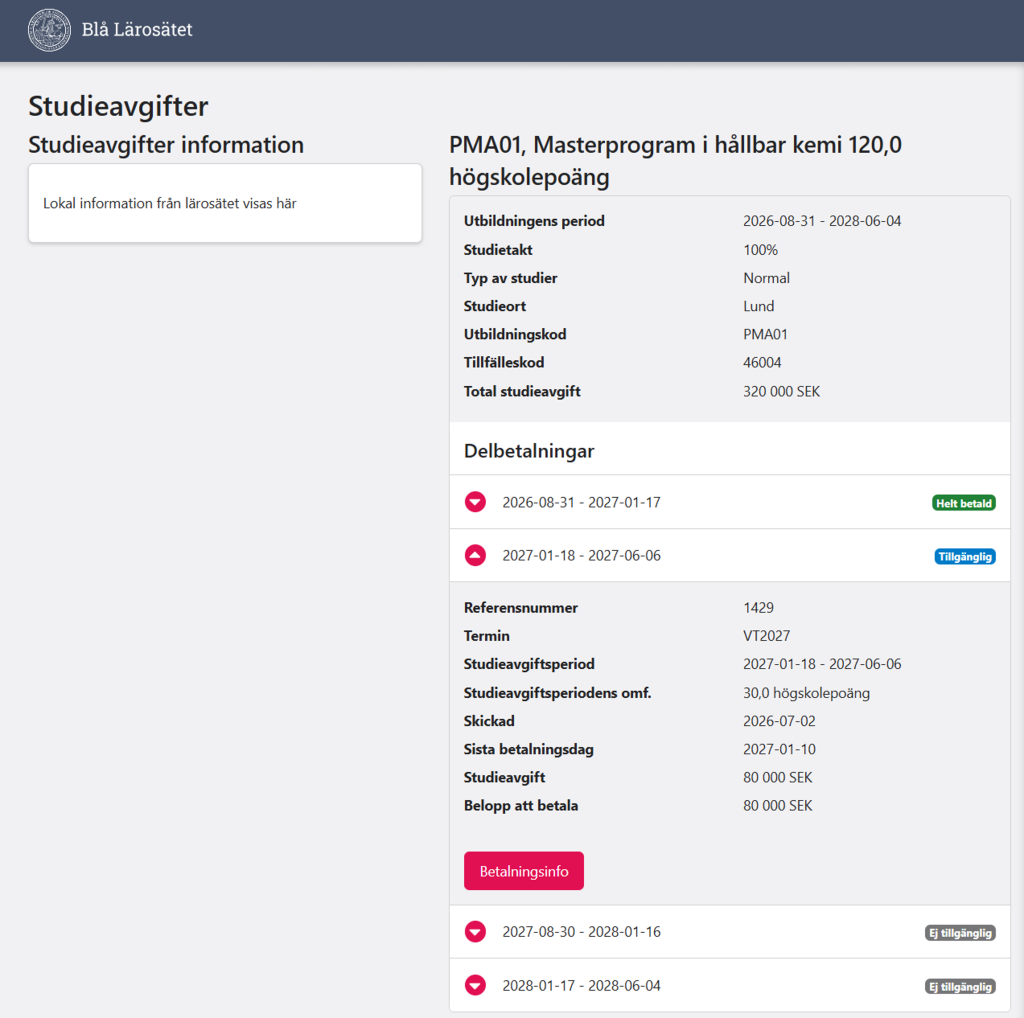1024x1018 pixels.
Task: Click the blue Tillgänglig status badge
Action: 965,556
